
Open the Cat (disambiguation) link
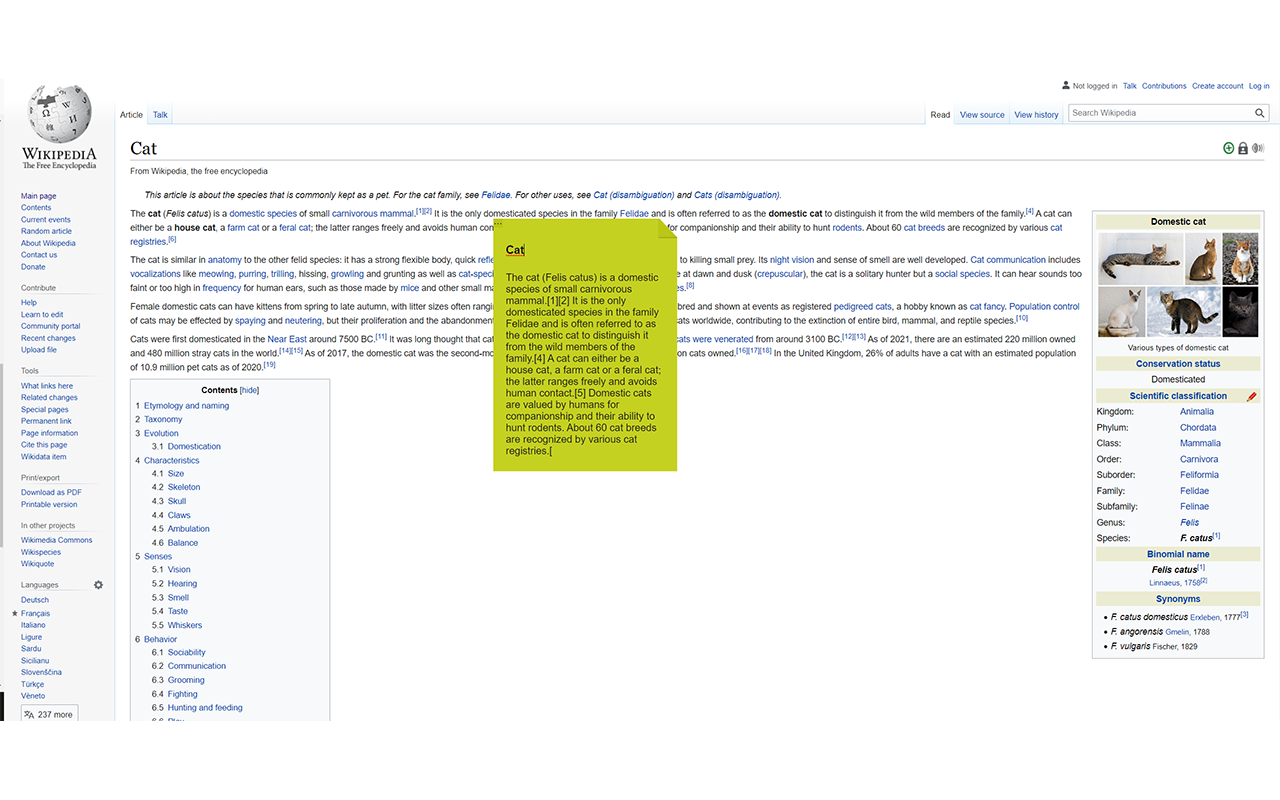(x=634, y=195)
